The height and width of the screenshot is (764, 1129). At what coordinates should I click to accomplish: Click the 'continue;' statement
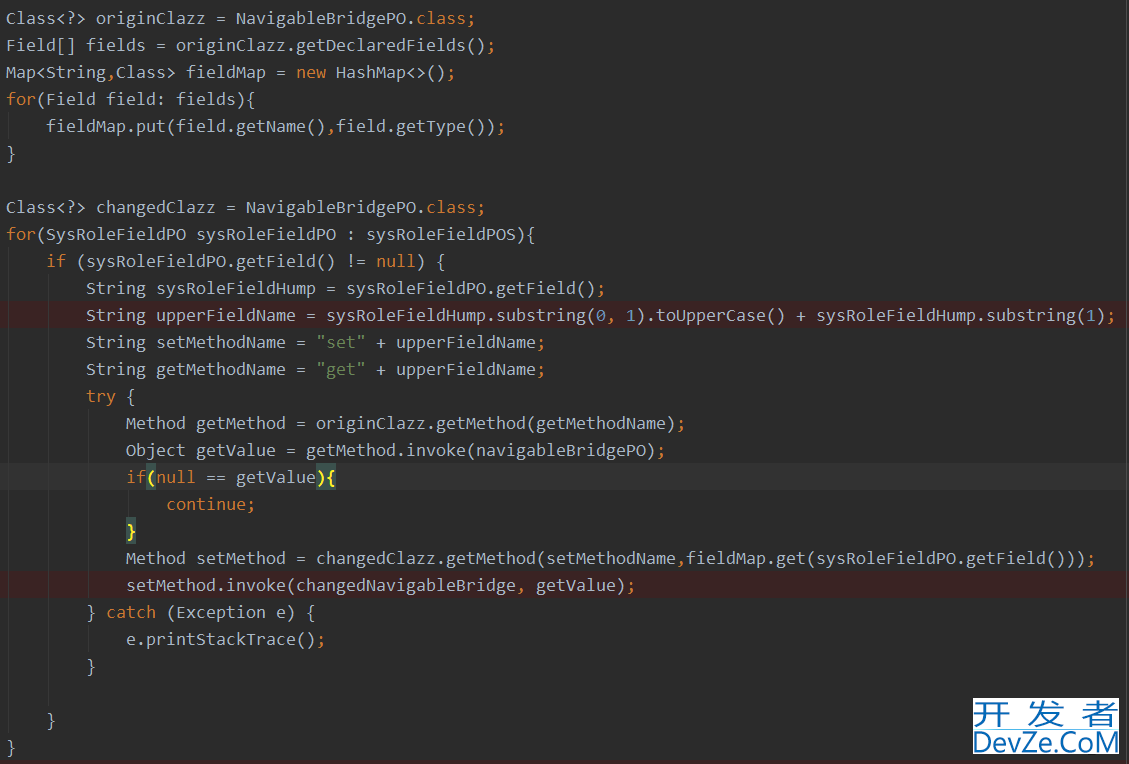point(211,504)
